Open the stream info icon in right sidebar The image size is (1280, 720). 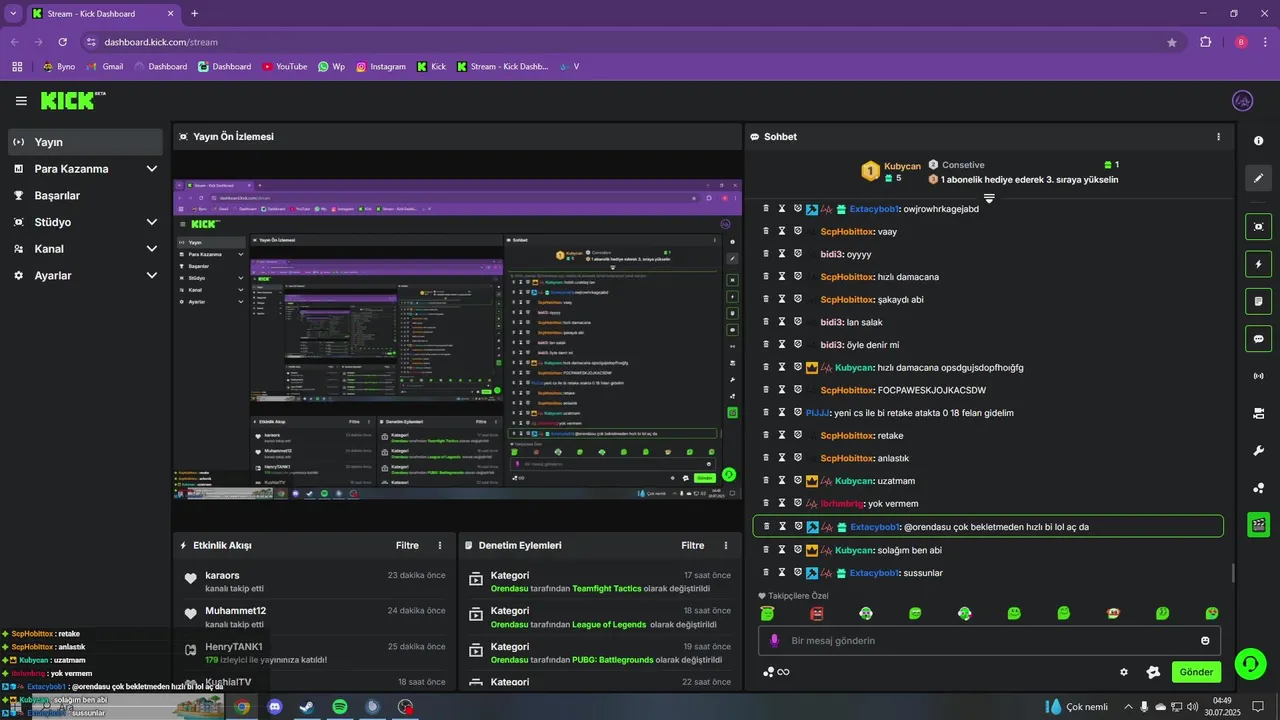coord(1259,141)
